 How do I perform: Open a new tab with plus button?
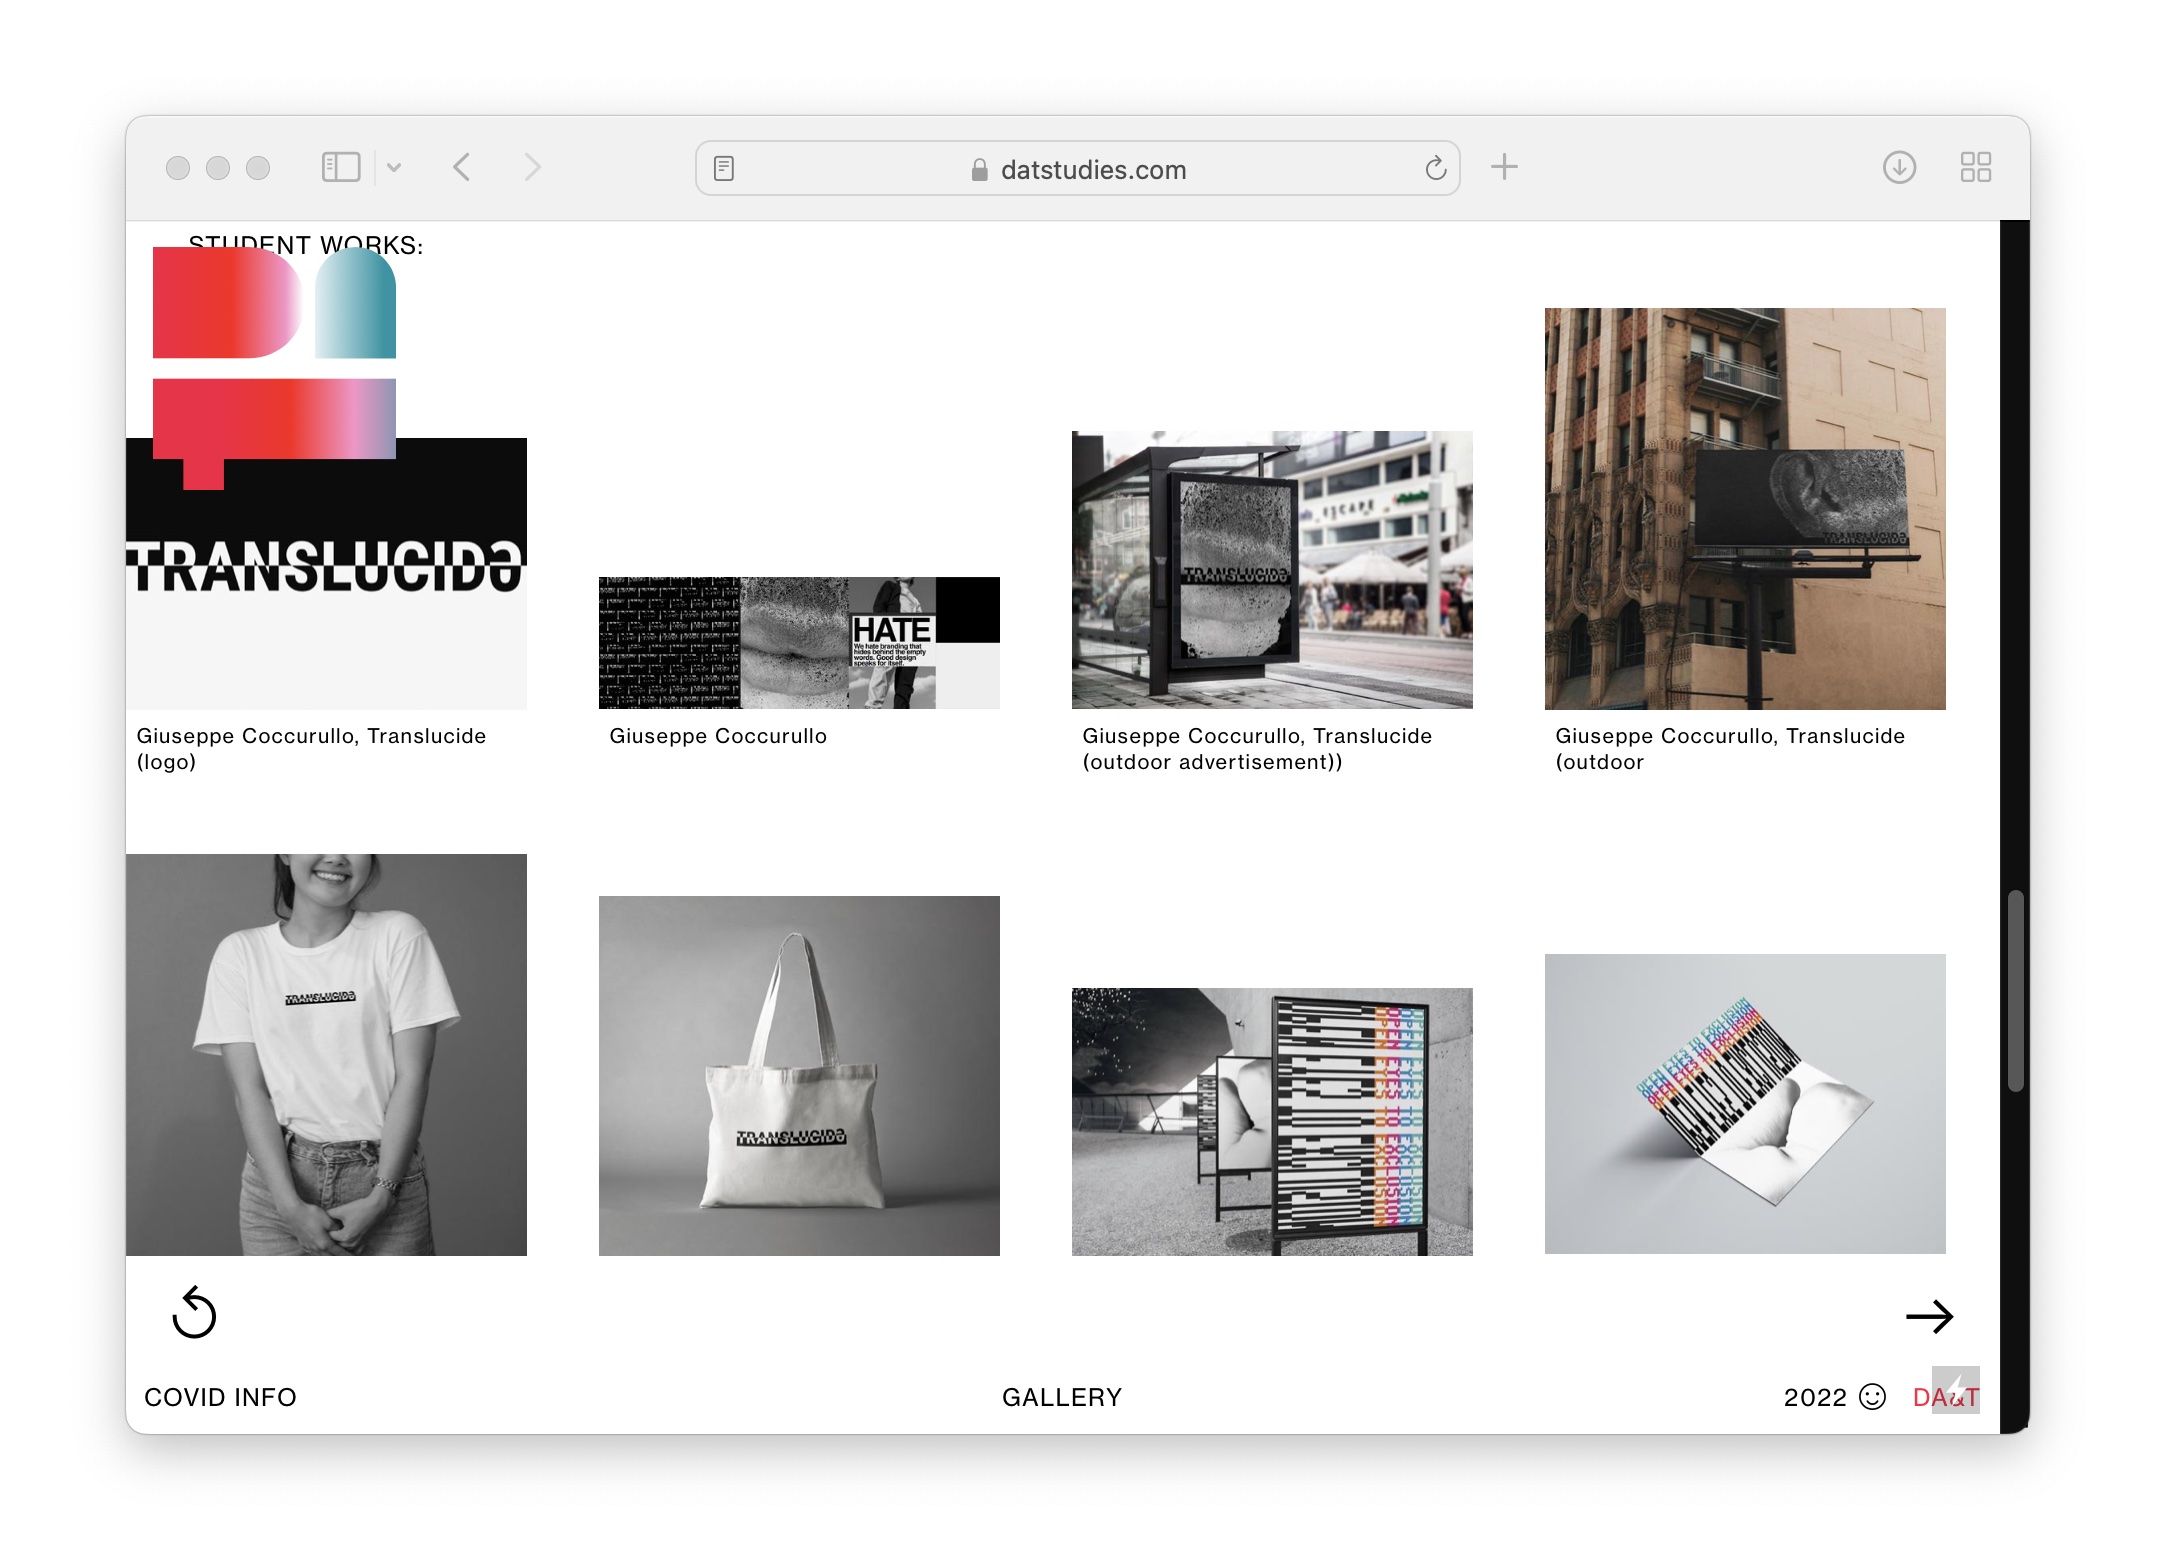tap(1504, 167)
